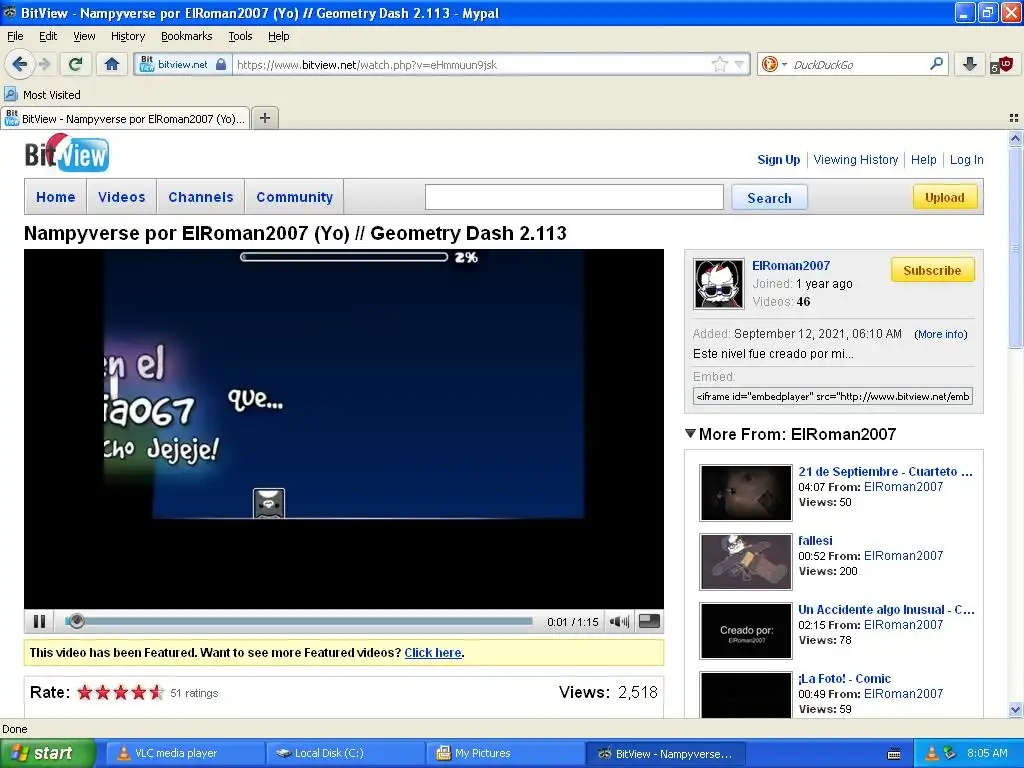Screen dimensions: 1024x768
Task: Click the BitView search input field
Action: tap(574, 197)
